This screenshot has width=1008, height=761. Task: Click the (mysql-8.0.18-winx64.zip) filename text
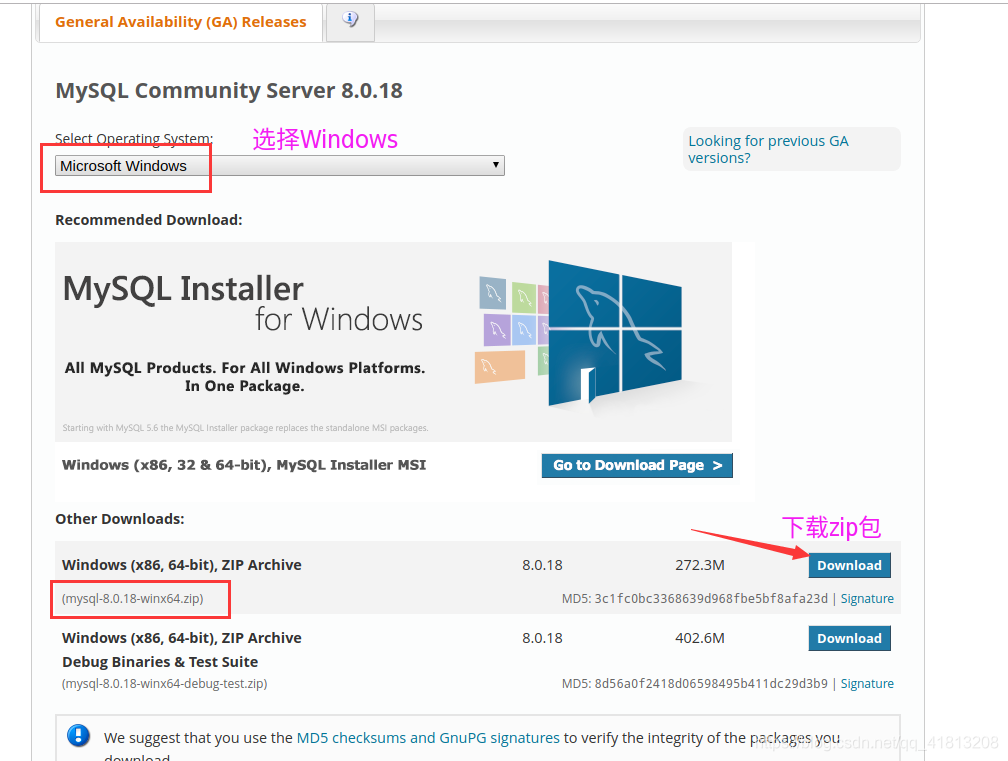pyautogui.click(x=132, y=598)
